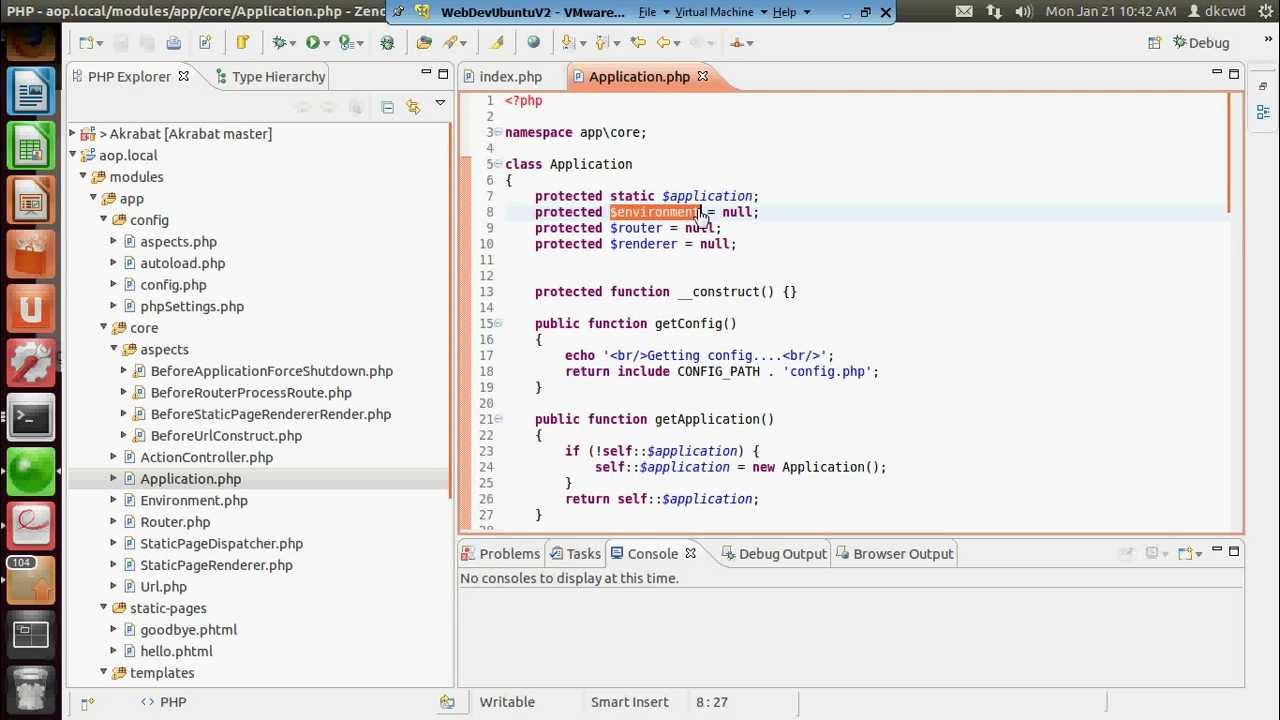Start the Debug bug icon in toolbar

click(279, 43)
